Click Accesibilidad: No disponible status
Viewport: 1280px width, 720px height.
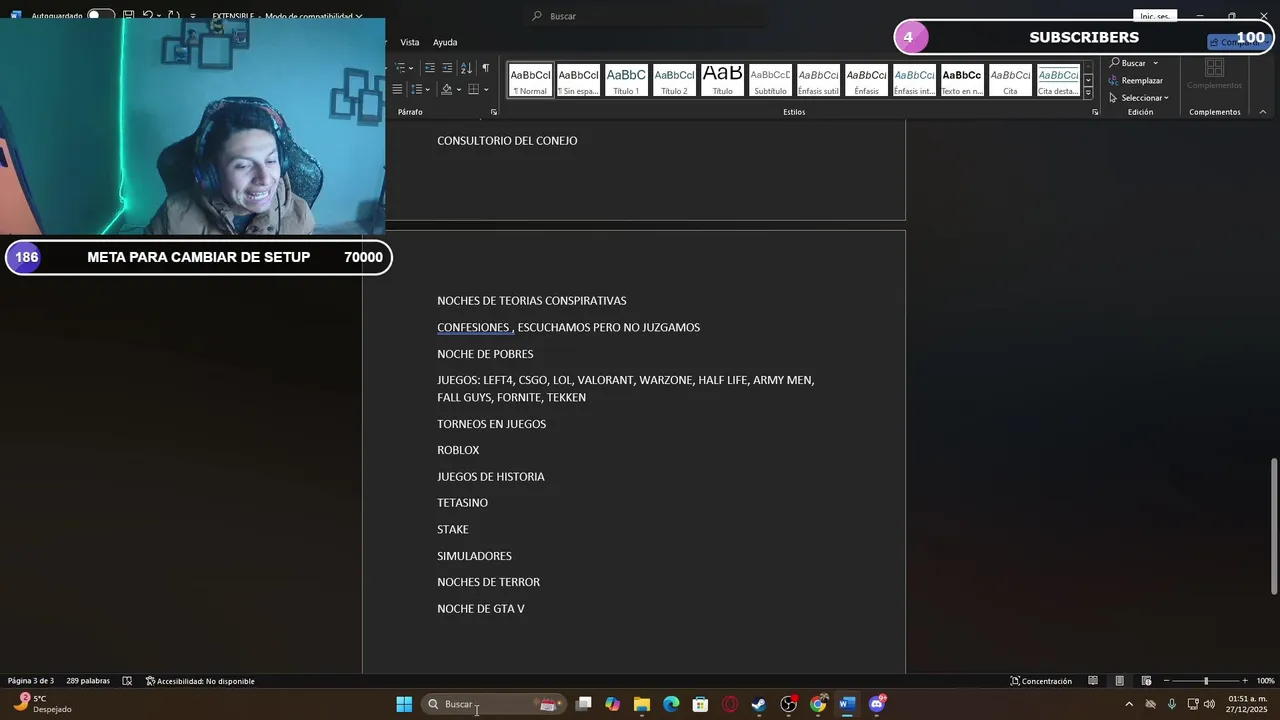(200, 681)
